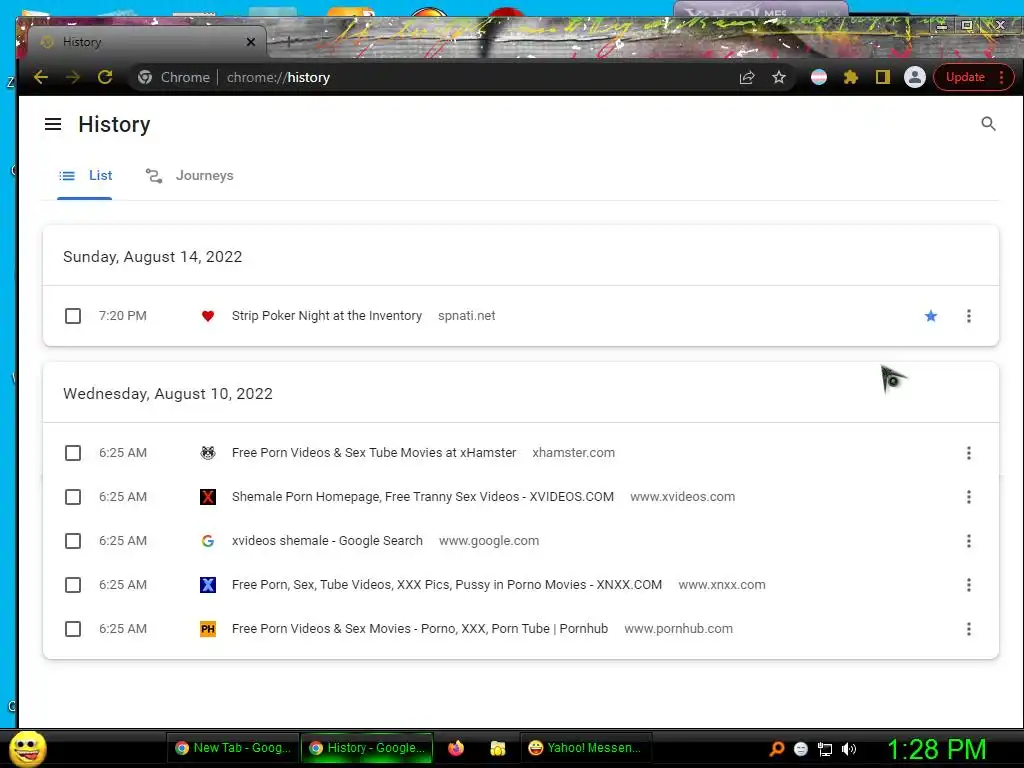The height and width of the screenshot is (768, 1024).
Task: Click the flag extension icon in toolbar
Action: tap(819, 78)
